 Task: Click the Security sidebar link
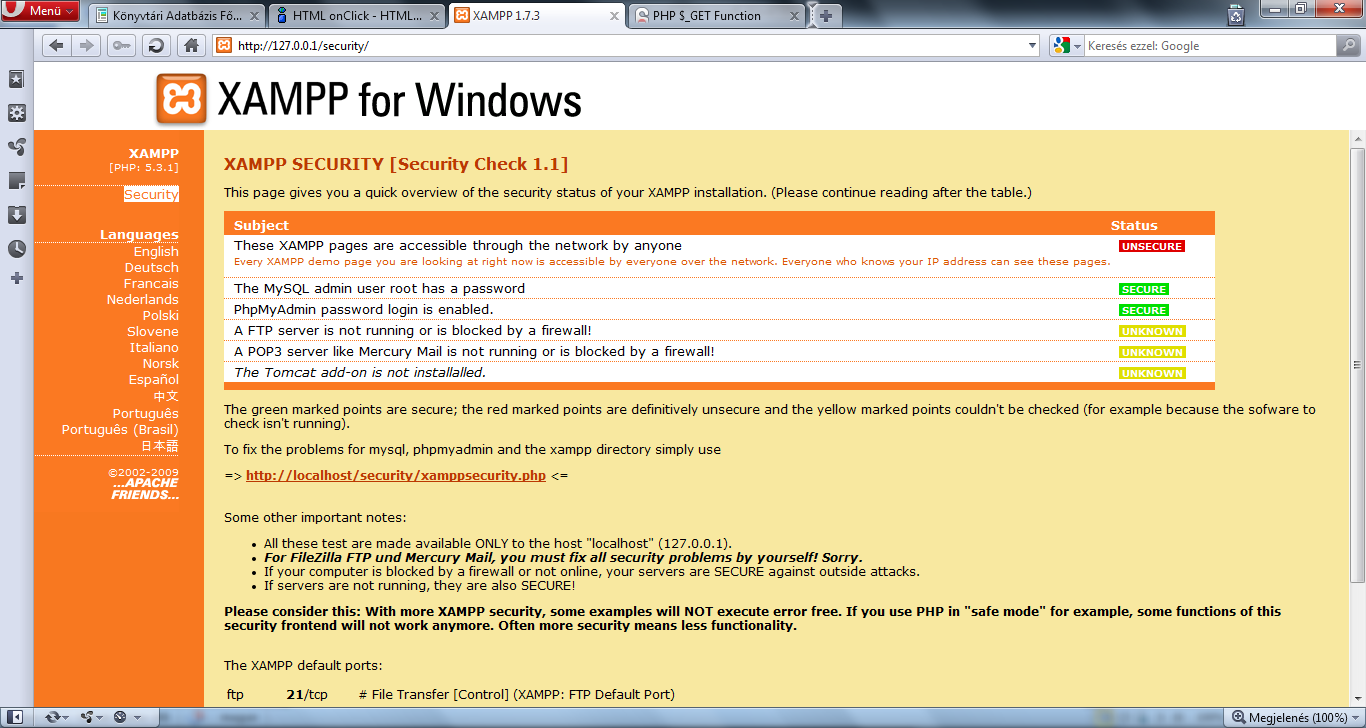[x=151, y=194]
